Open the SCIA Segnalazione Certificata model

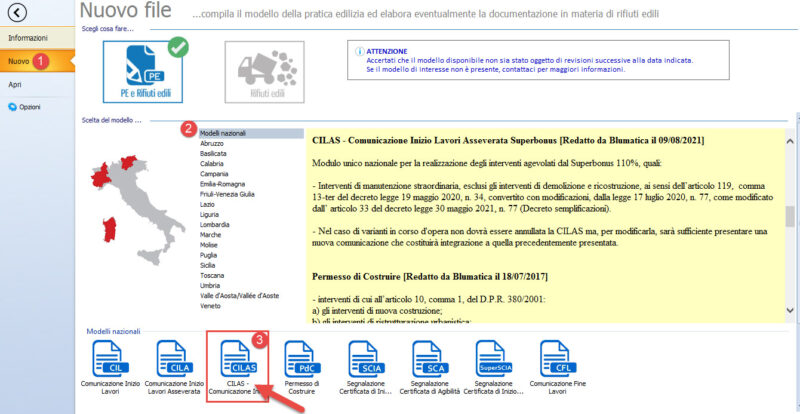(364, 367)
